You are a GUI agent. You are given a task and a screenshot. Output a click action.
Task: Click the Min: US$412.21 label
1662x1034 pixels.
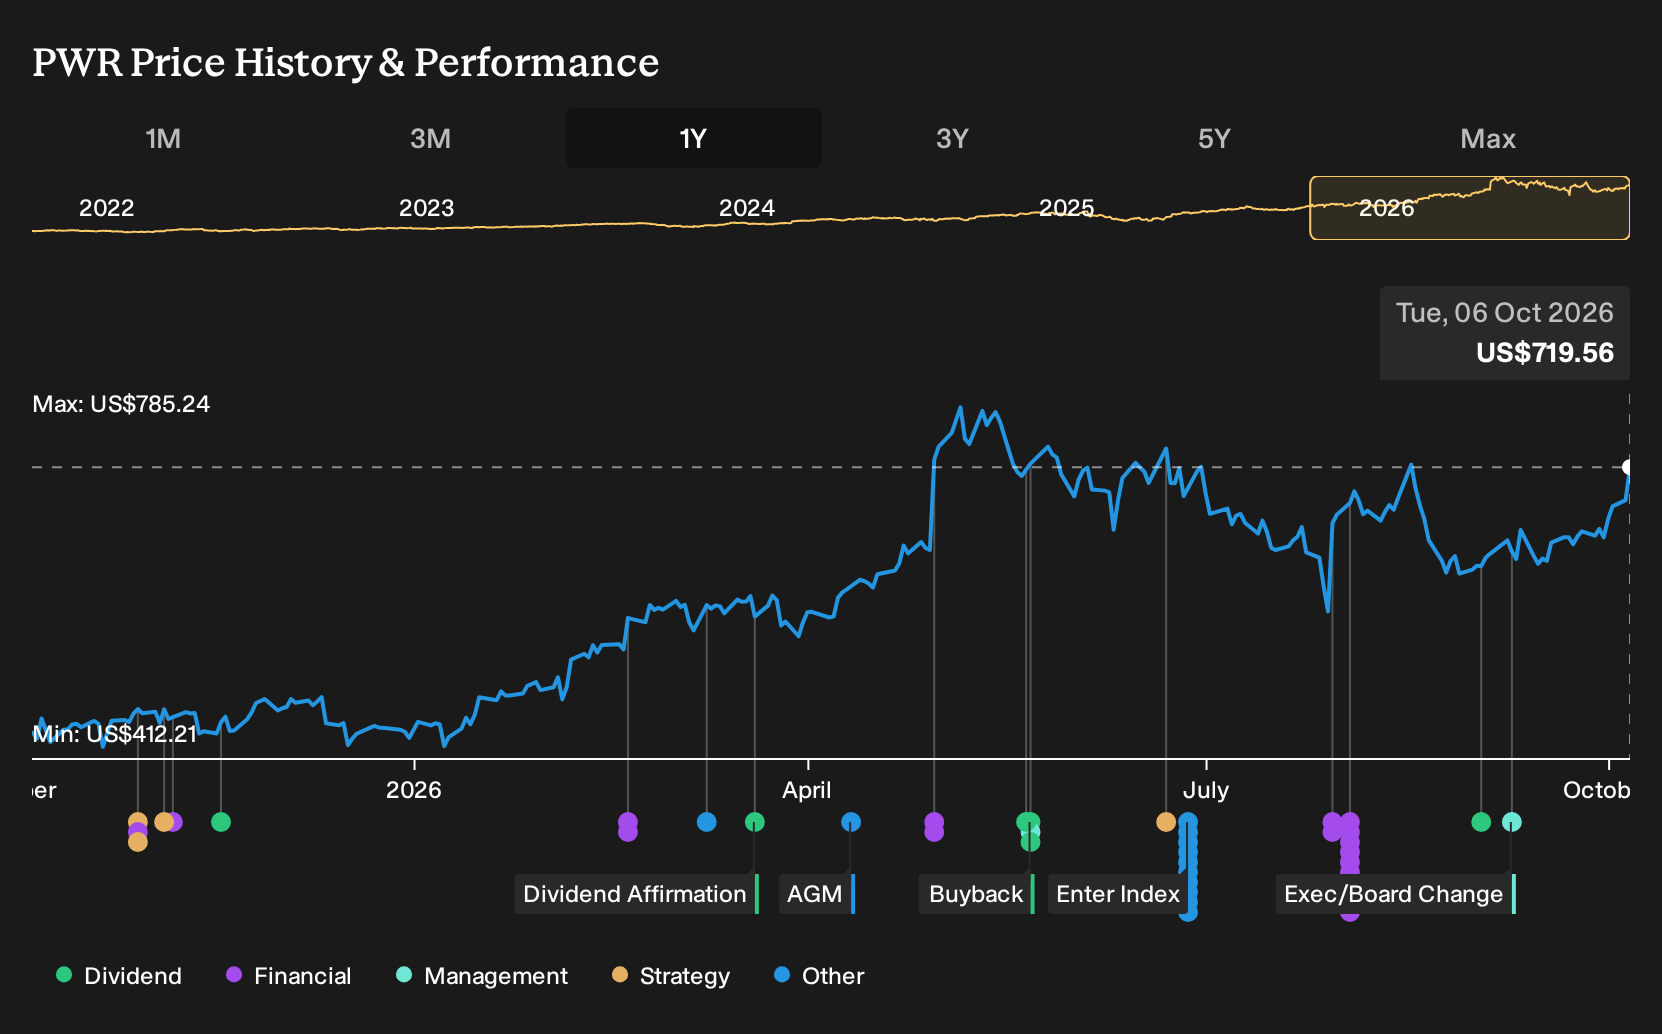[x=115, y=734]
